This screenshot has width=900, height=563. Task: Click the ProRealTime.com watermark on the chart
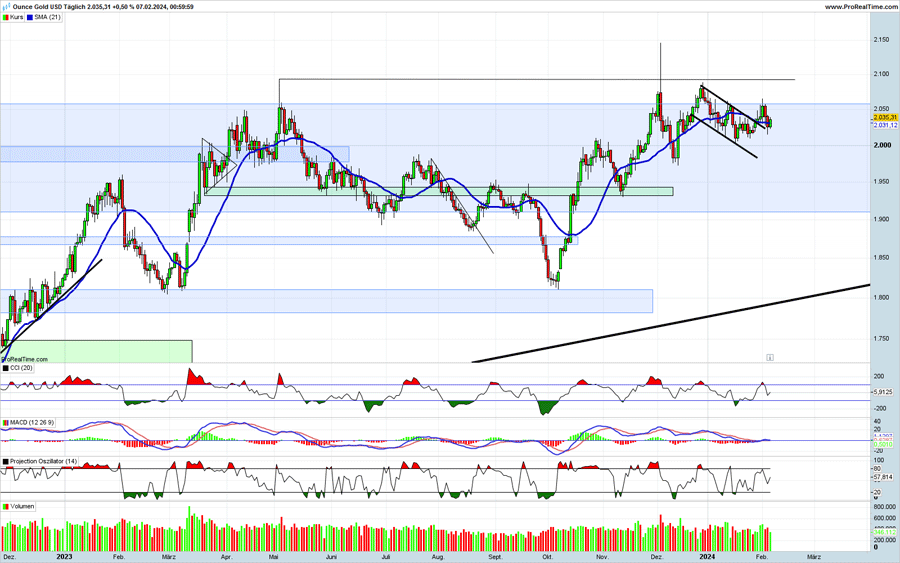24,357
